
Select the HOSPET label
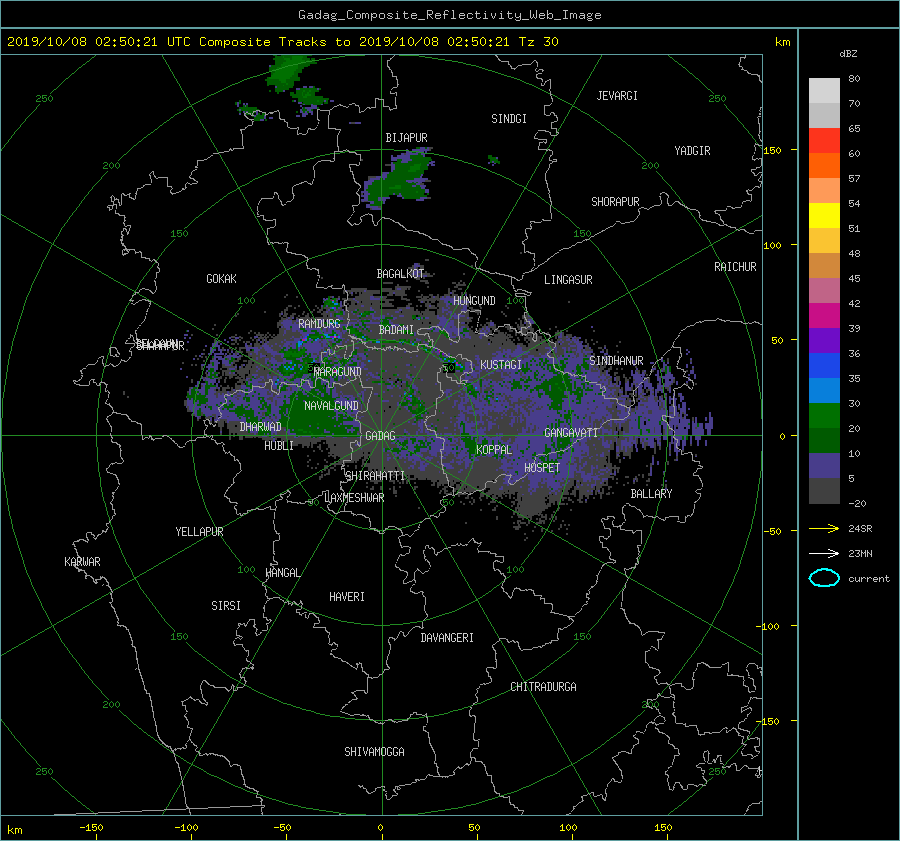tap(542, 468)
